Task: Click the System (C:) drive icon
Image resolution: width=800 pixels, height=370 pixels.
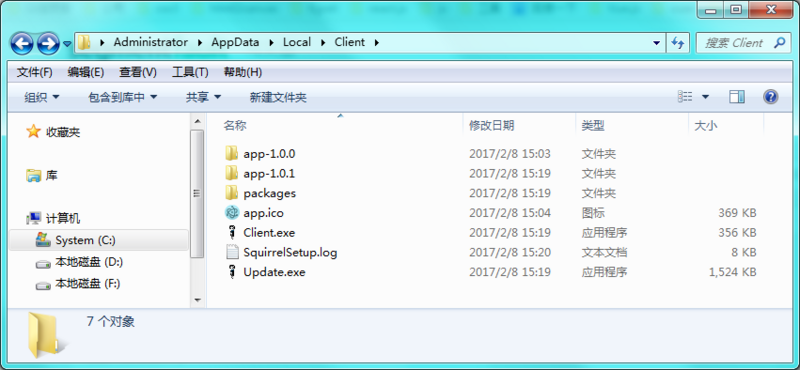Action: point(43,240)
